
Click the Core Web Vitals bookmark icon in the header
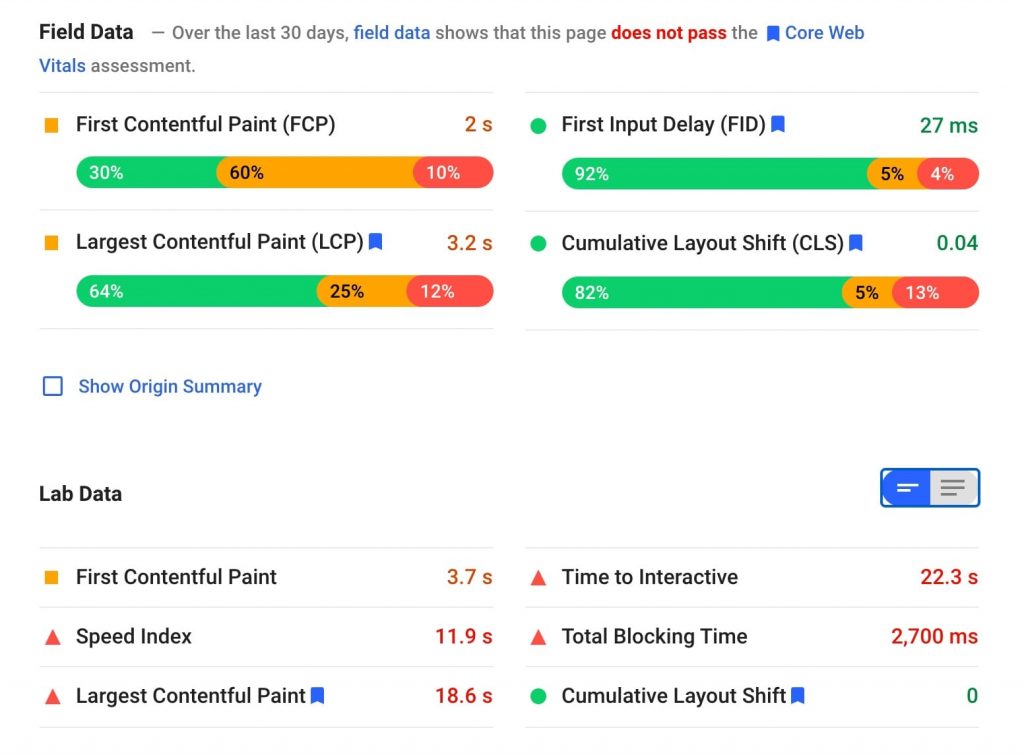click(772, 32)
